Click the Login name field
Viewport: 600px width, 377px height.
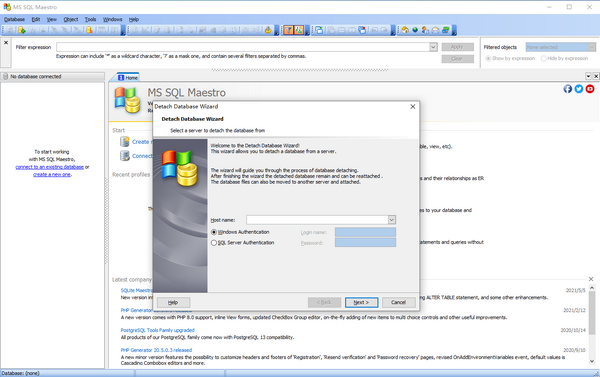(365, 232)
